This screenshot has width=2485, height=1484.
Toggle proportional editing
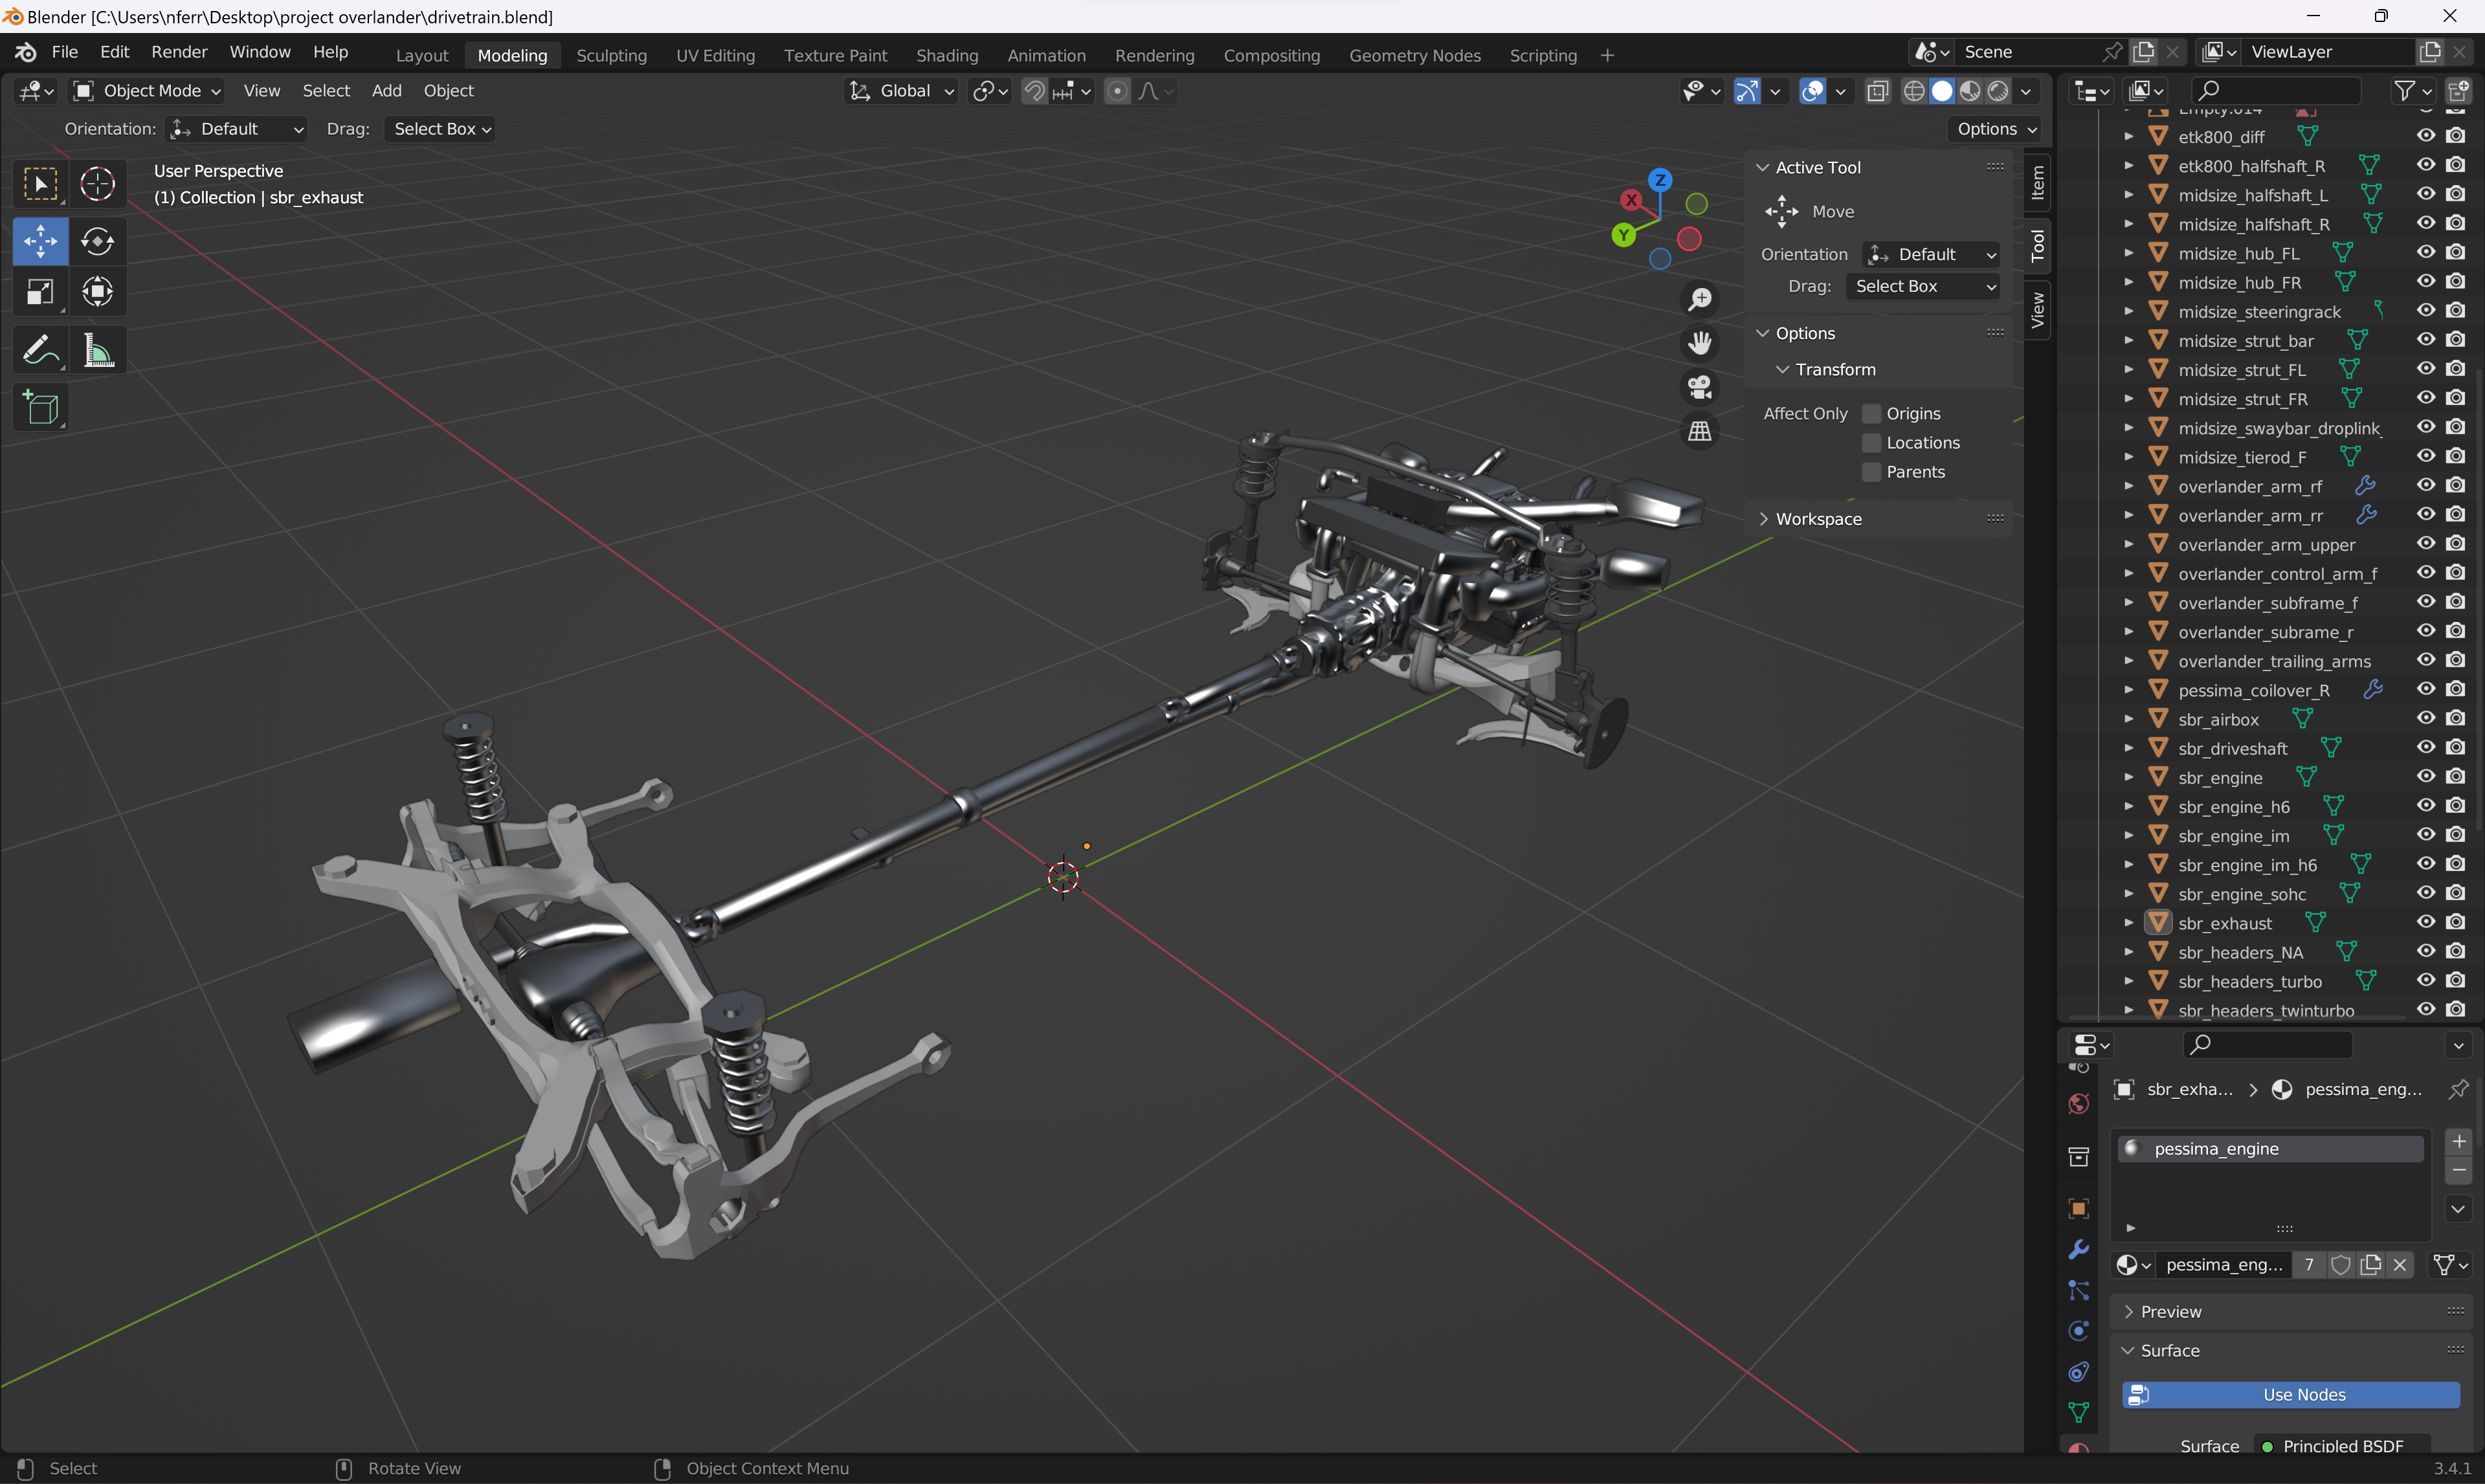tap(1117, 91)
